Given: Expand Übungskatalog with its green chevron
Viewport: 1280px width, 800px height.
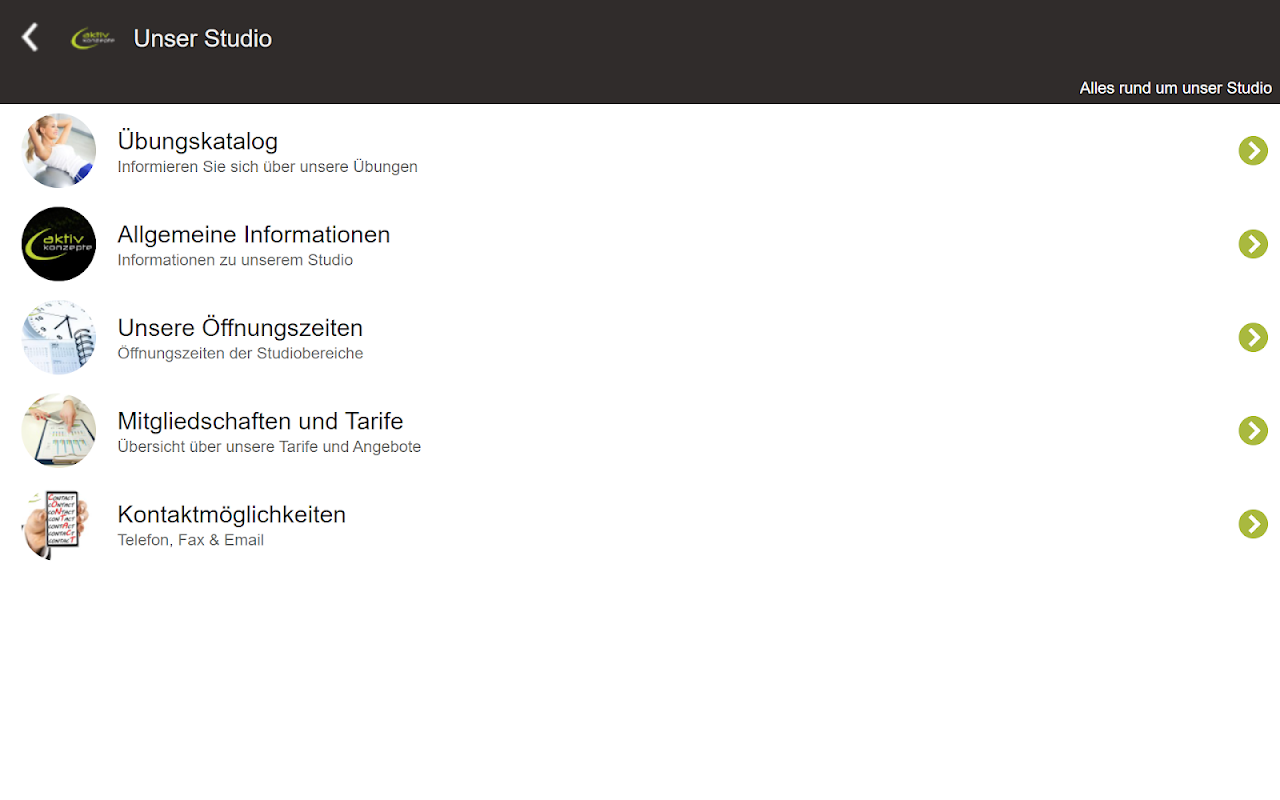Looking at the screenshot, I should pyautogui.click(x=1253, y=151).
